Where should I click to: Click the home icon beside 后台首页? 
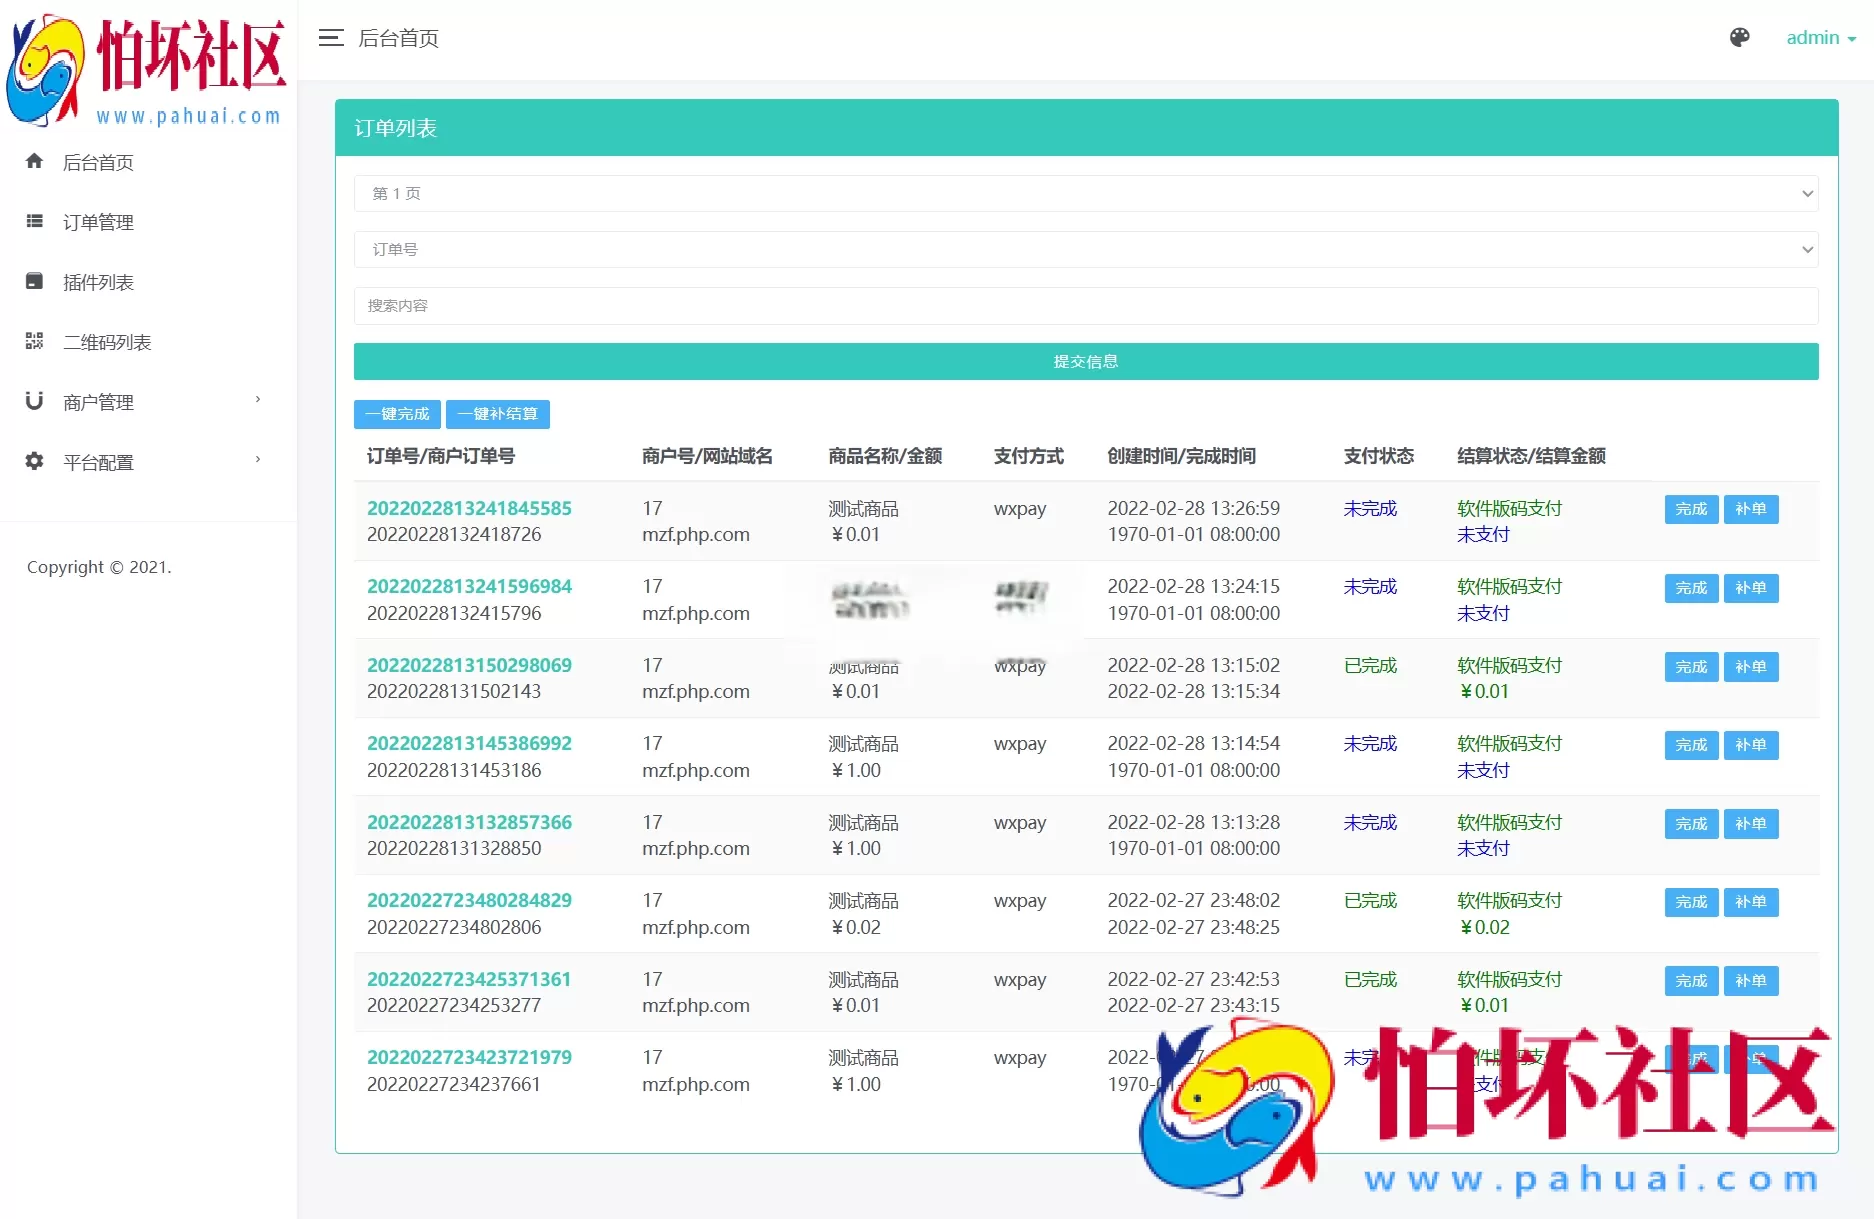click(35, 161)
